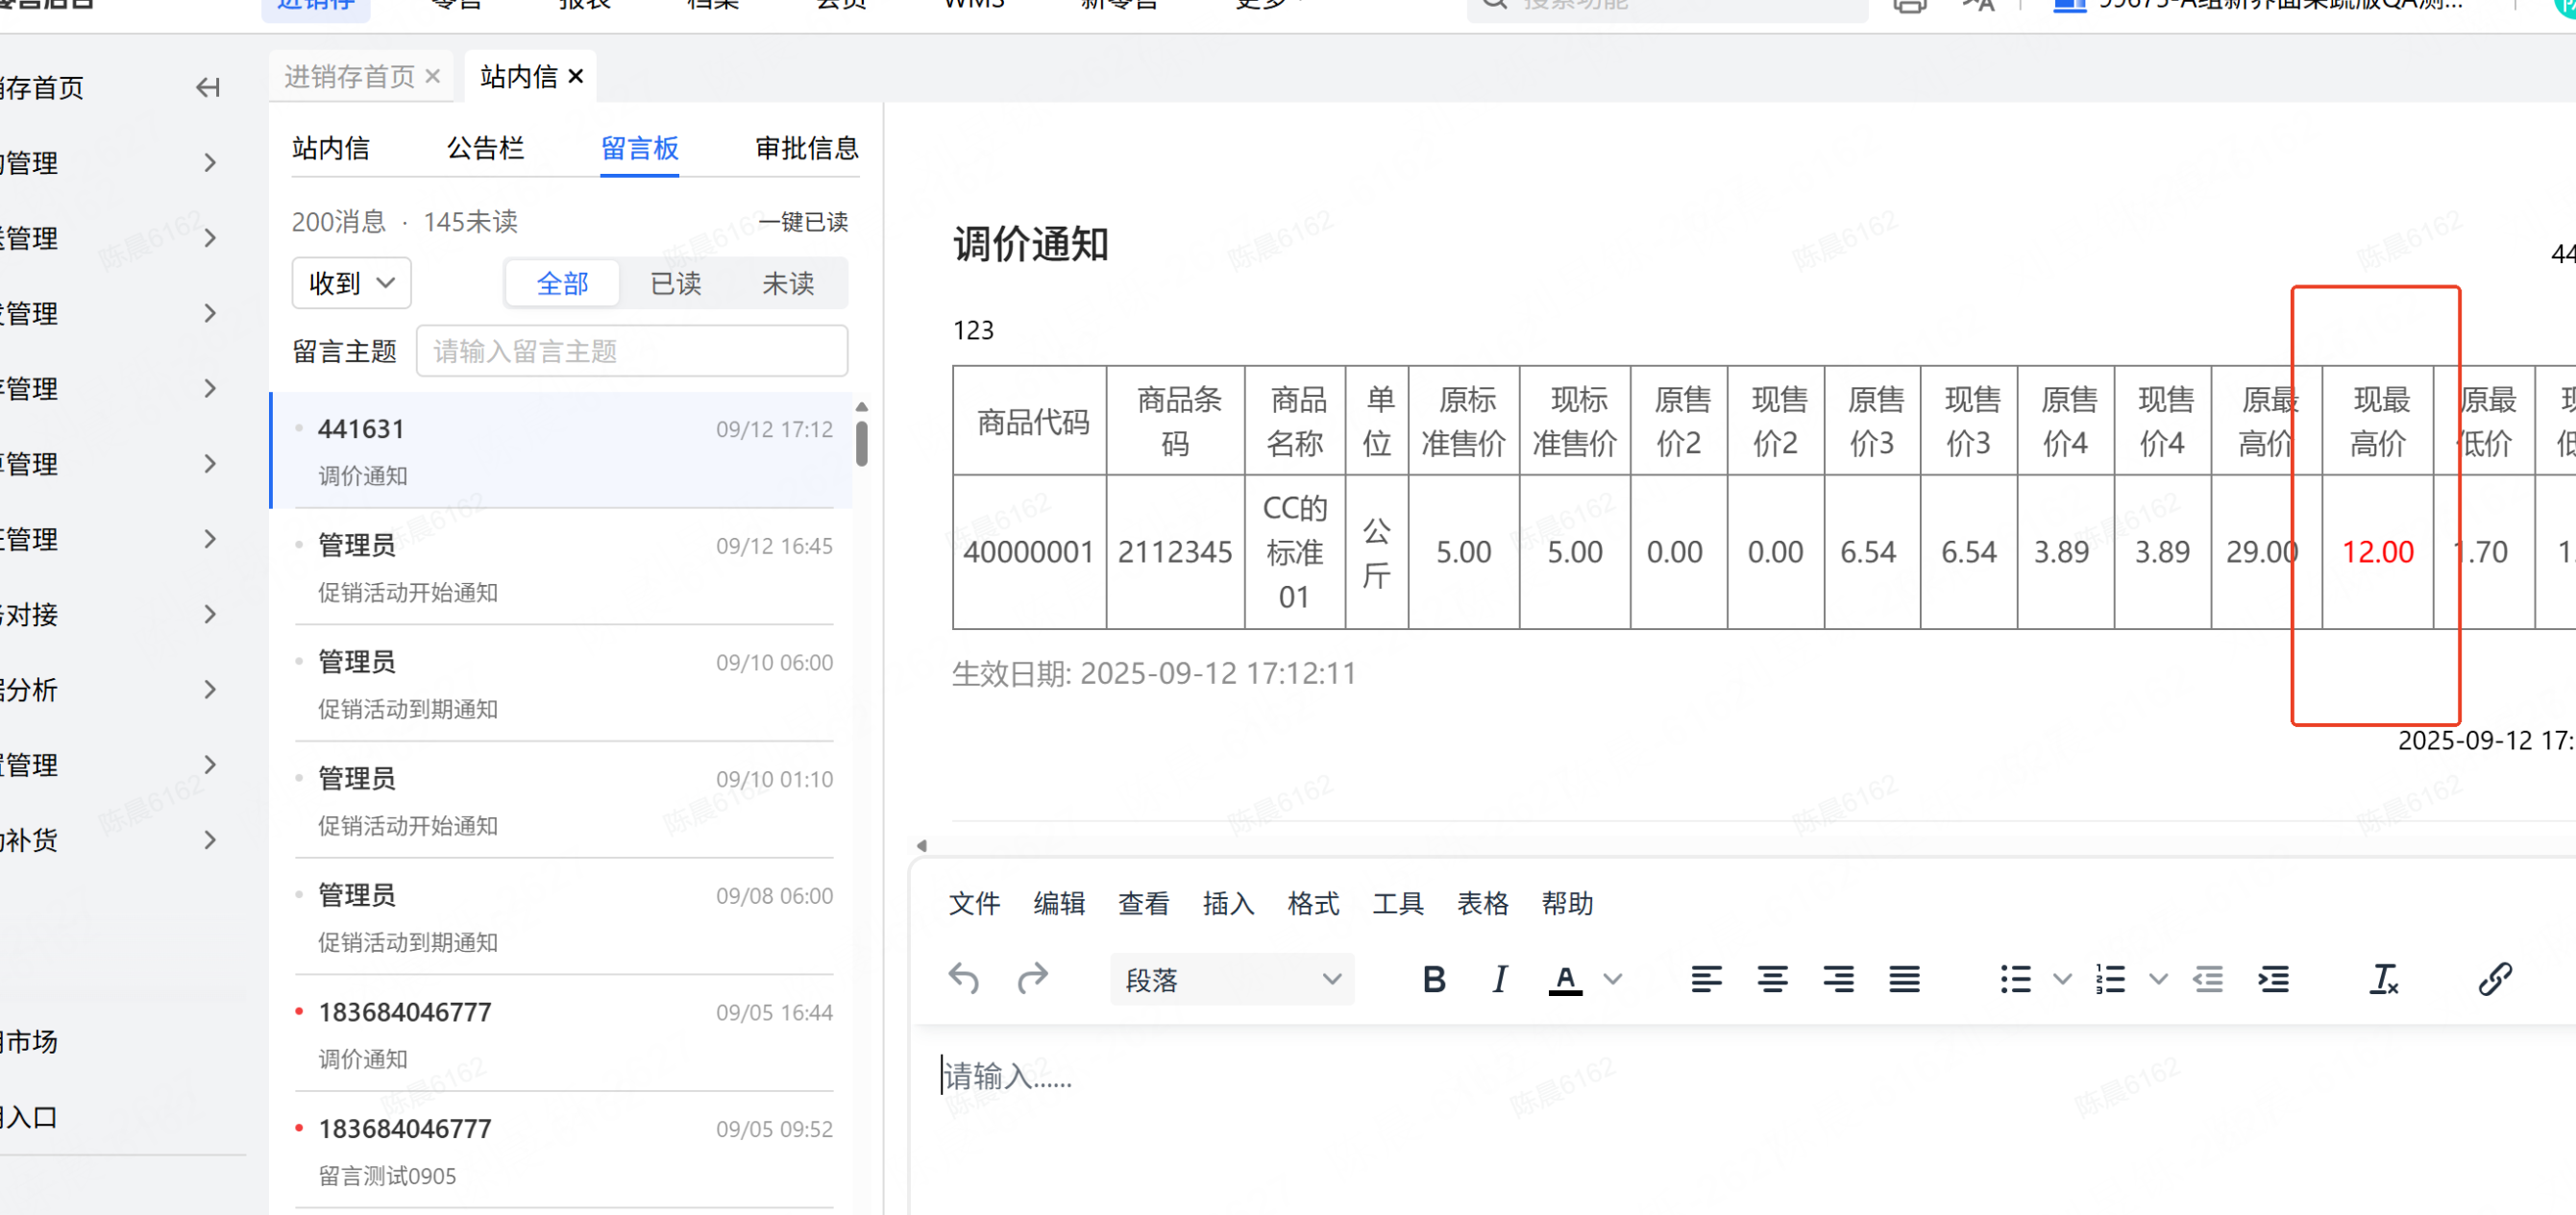The image size is (2576, 1215).
Task: Click 一键已读 to mark all read
Action: 802,222
